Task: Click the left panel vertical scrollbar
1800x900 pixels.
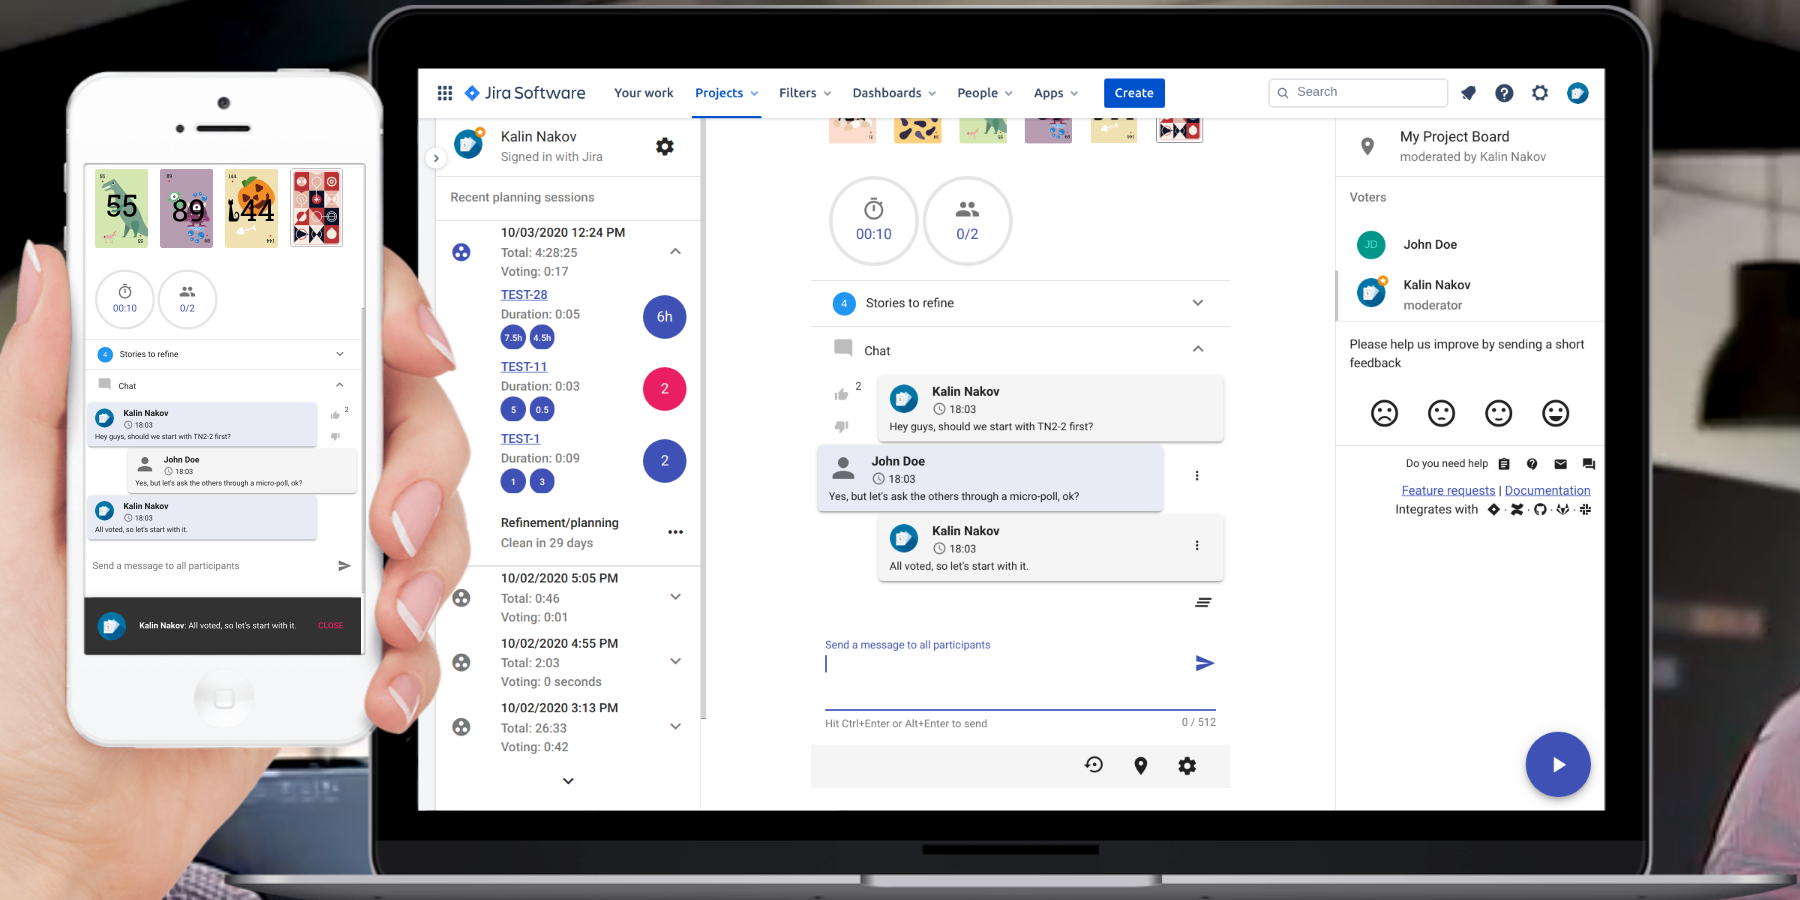Action: (x=703, y=420)
